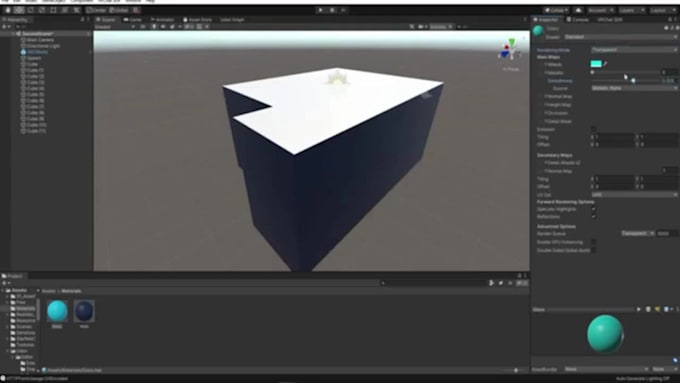Toggle Double Sided Global Illumination checkbox
Screen dimensions: 680x383
point(593,250)
